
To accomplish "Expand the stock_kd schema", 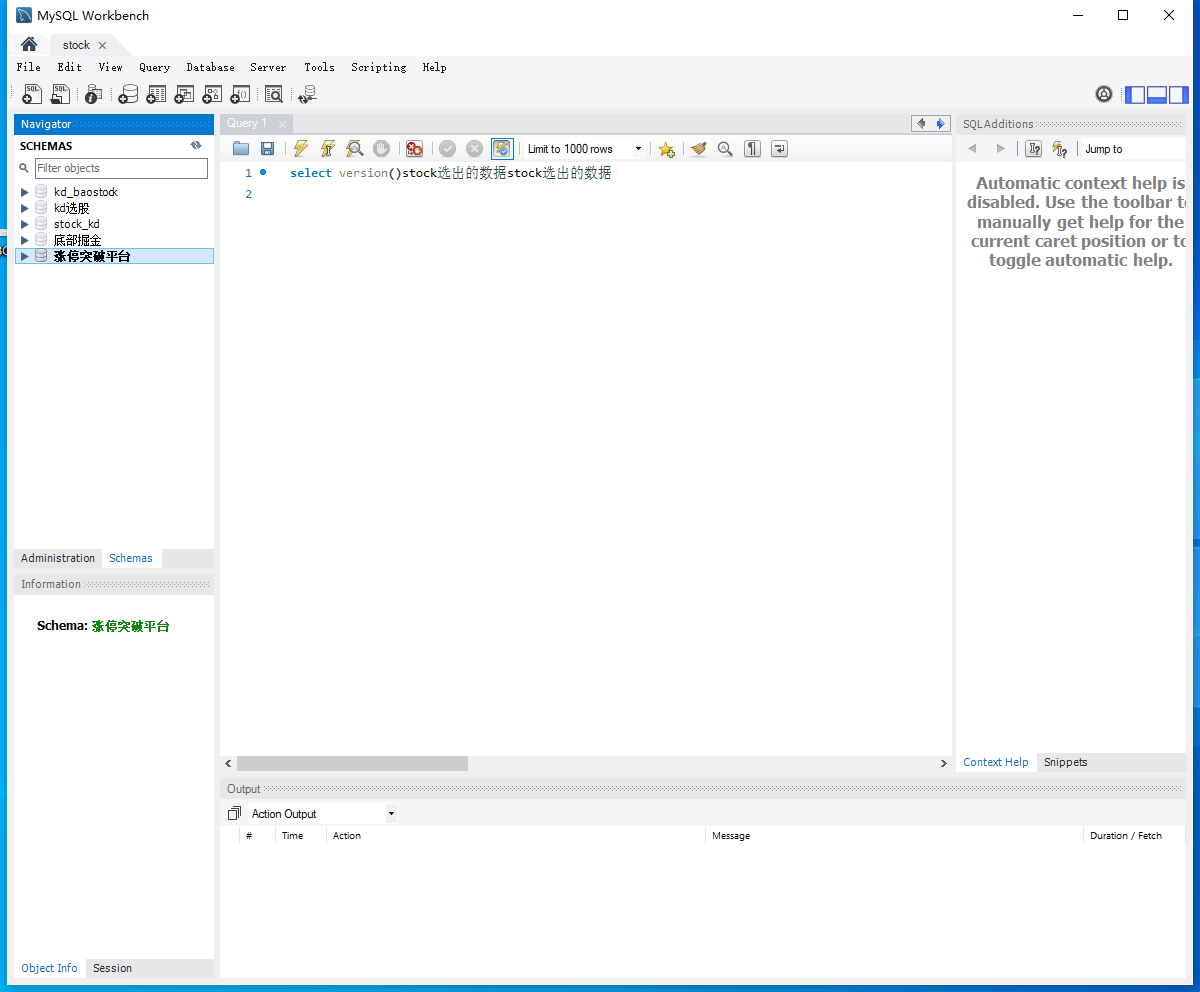I will [x=25, y=224].
